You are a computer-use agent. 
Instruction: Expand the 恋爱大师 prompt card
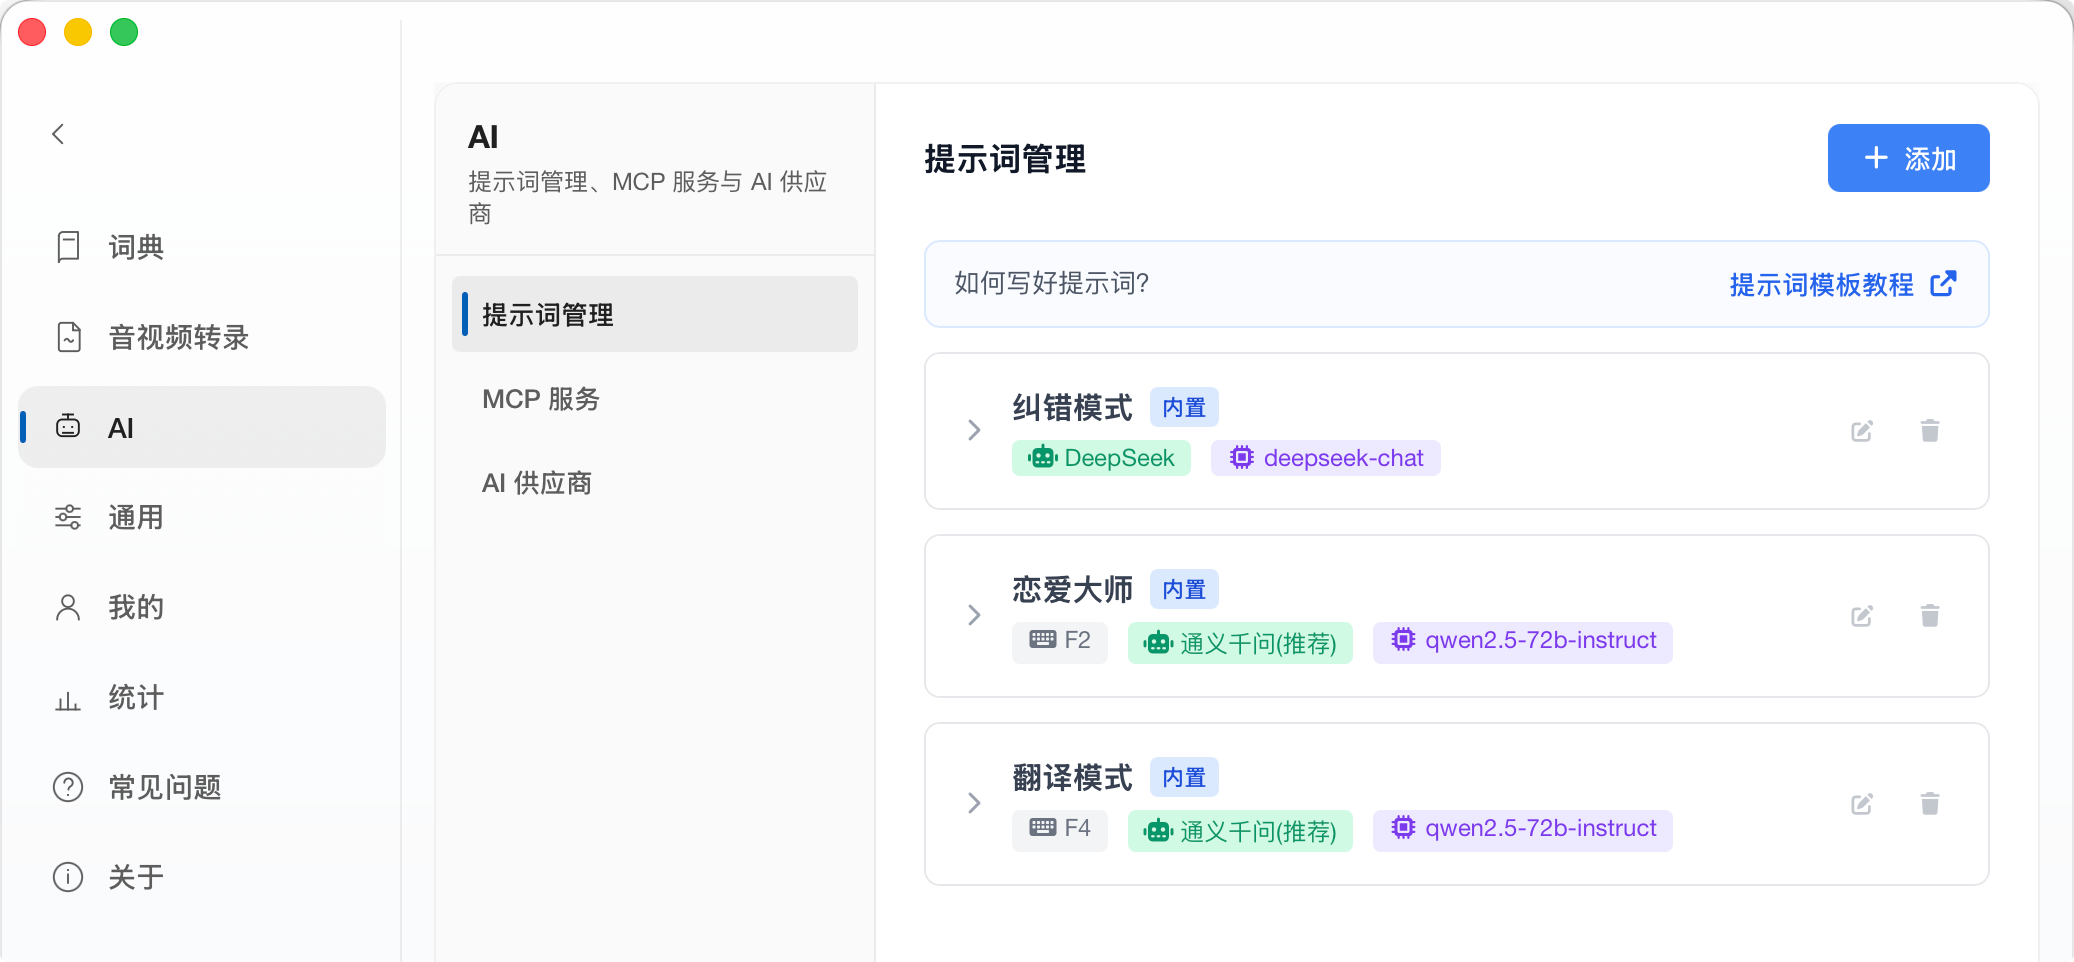pyautogui.click(x=974, y=616)
